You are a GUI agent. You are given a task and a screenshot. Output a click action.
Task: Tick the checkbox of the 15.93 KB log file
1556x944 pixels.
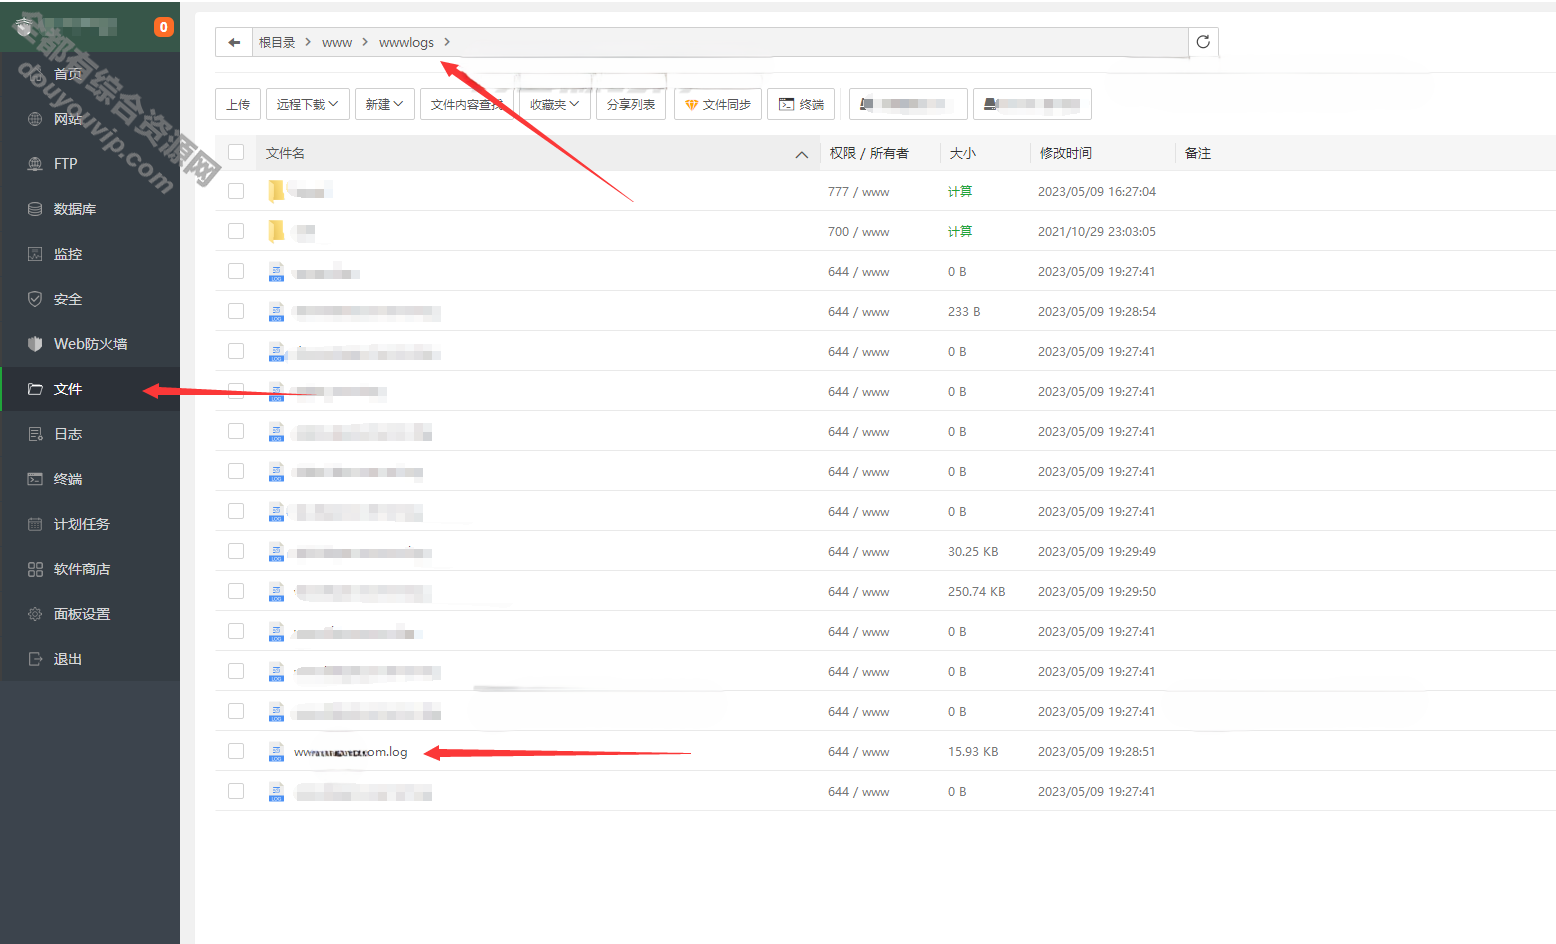(x=236, y=751)
